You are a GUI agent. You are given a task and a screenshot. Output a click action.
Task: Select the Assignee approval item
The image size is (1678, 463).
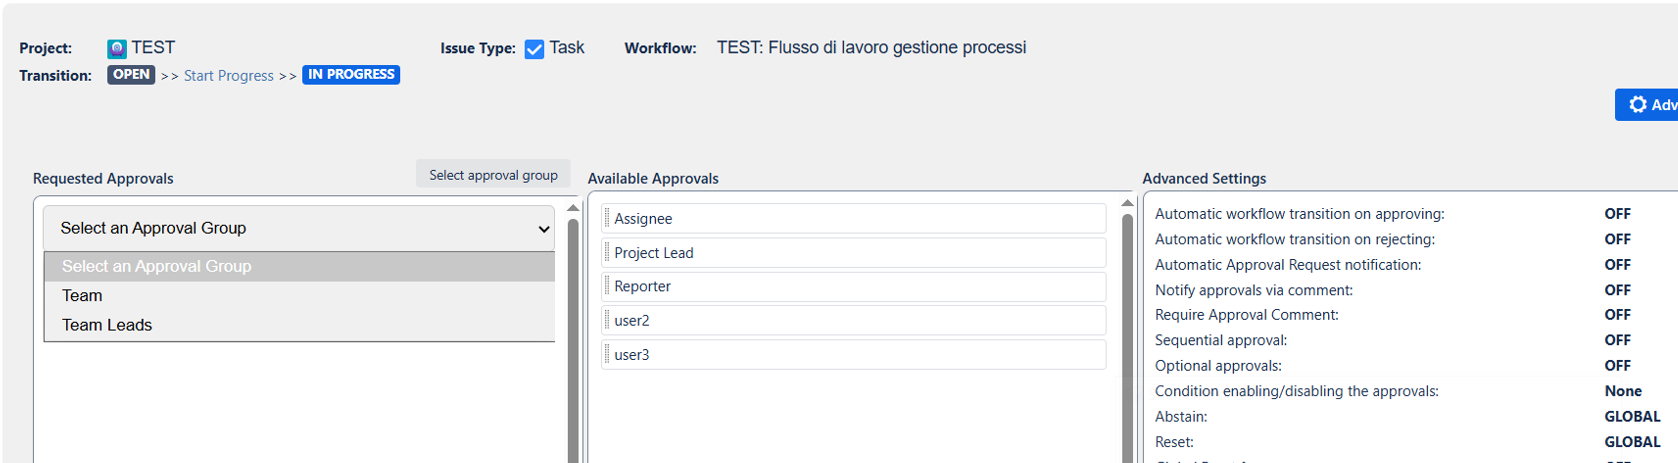point(855,218)
